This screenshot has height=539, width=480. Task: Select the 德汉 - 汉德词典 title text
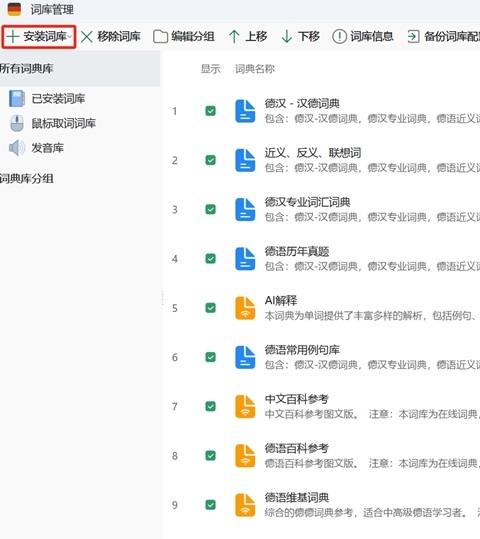302,103
